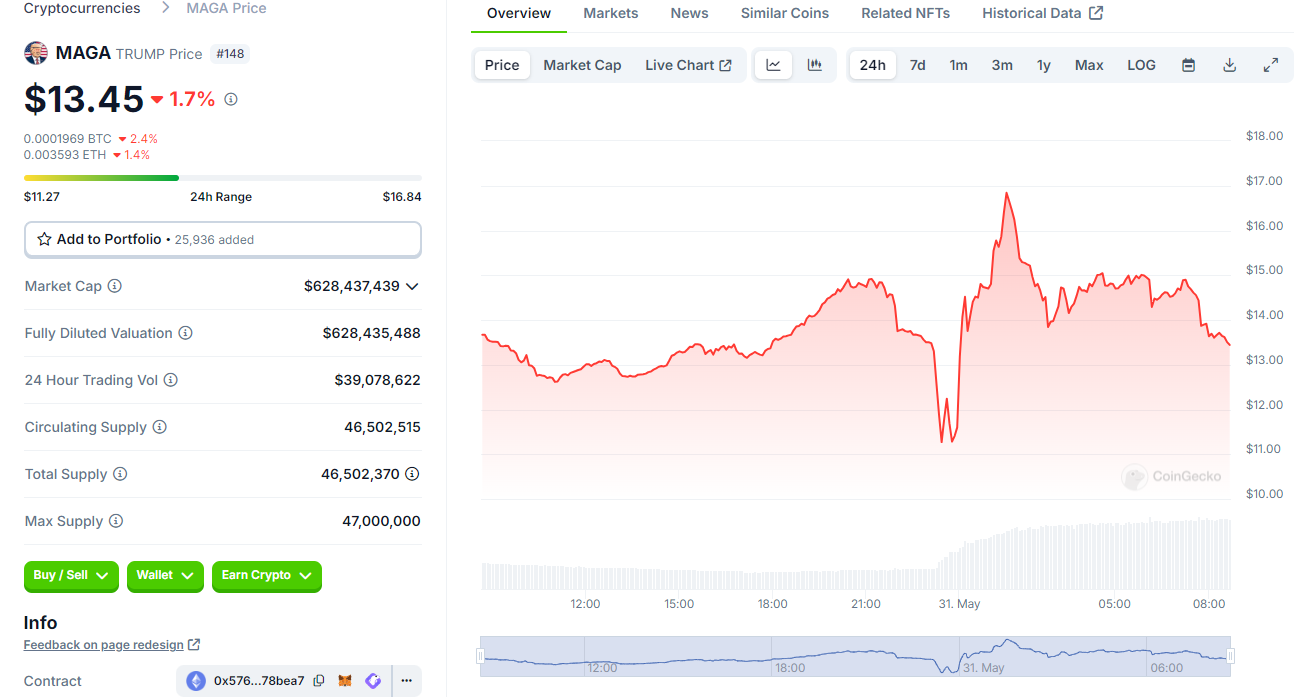Expand Market Cap value chevron
The height and width of the screenshot is (697, 1306).
pos(412,286)
